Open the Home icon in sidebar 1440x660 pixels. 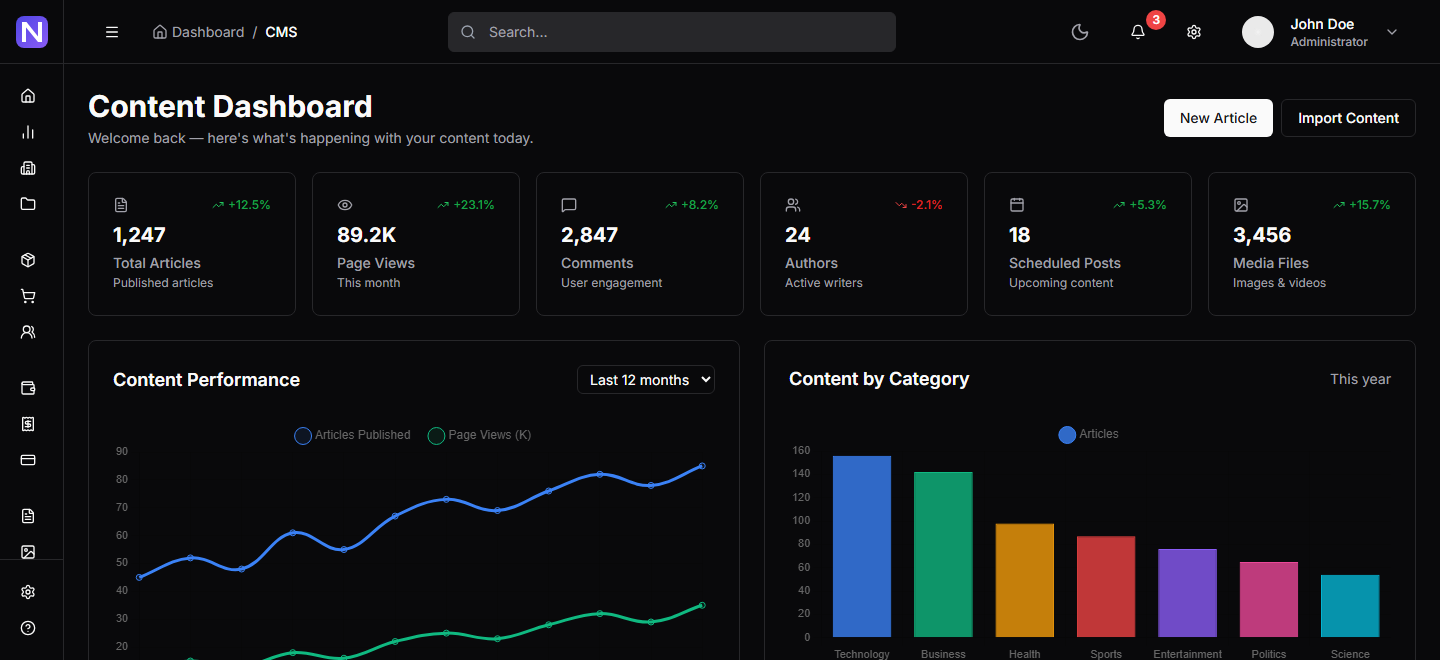tap(28, 96)
